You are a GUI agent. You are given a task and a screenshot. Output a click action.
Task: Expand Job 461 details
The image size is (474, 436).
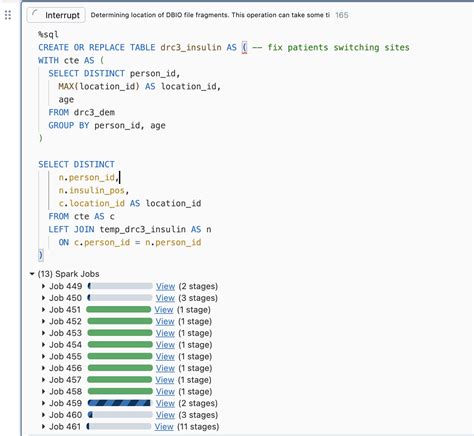pyautogui.click(x=43, y=426)
